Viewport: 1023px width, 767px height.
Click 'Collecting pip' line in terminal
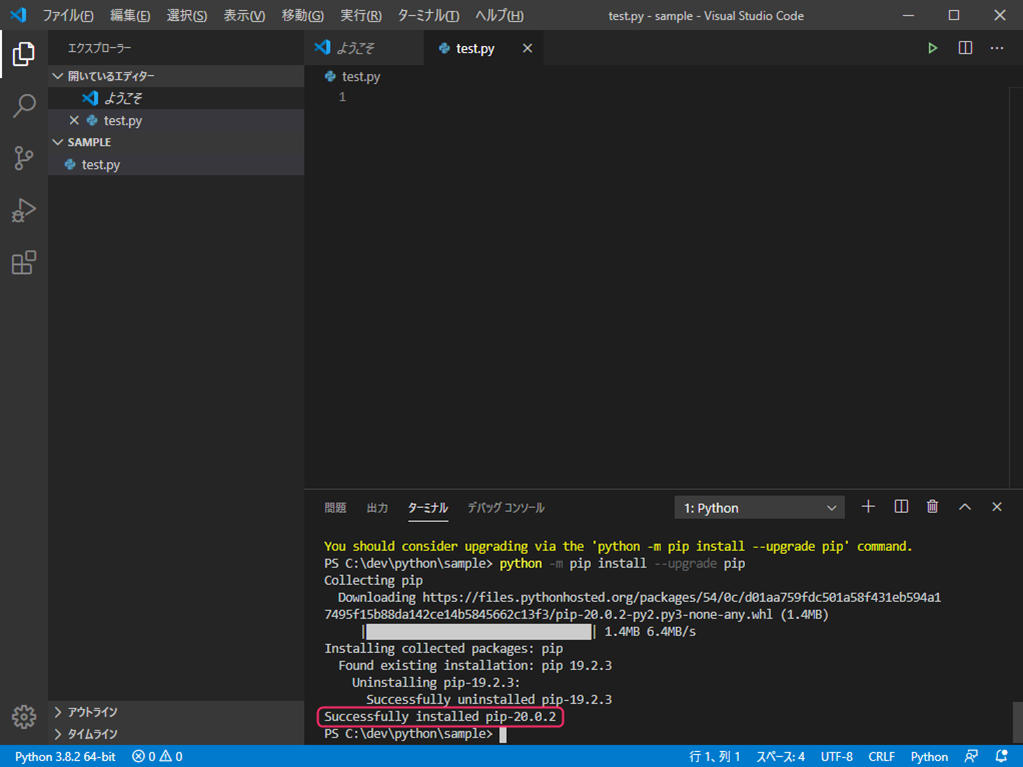(x=373, y=580)
